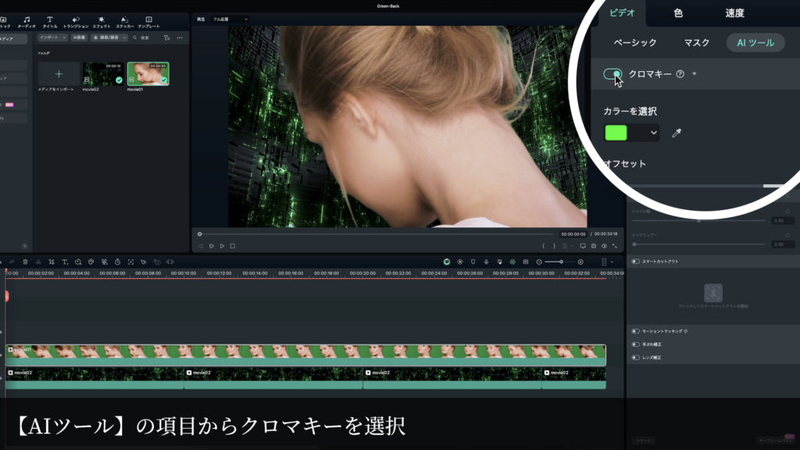Toggle モーショントラッキング switch
The width and height of the screenshot is (800, 450).
(x=636, y=331)
